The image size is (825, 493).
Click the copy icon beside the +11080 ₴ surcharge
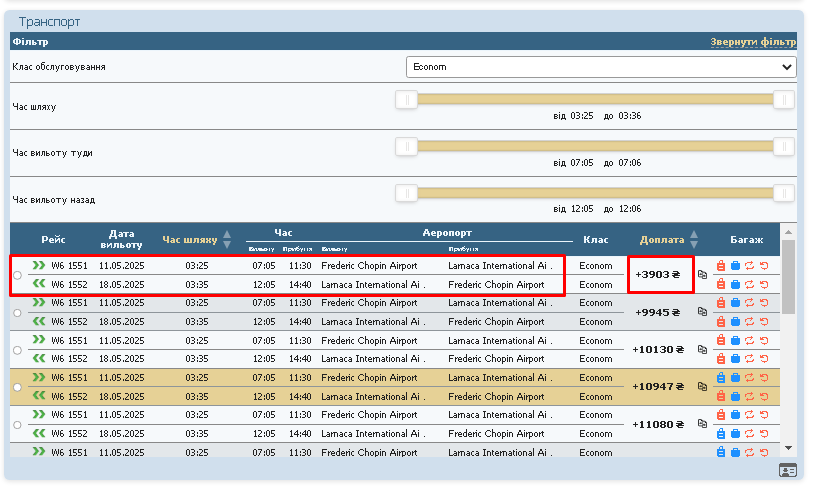(x=702, y=424)
